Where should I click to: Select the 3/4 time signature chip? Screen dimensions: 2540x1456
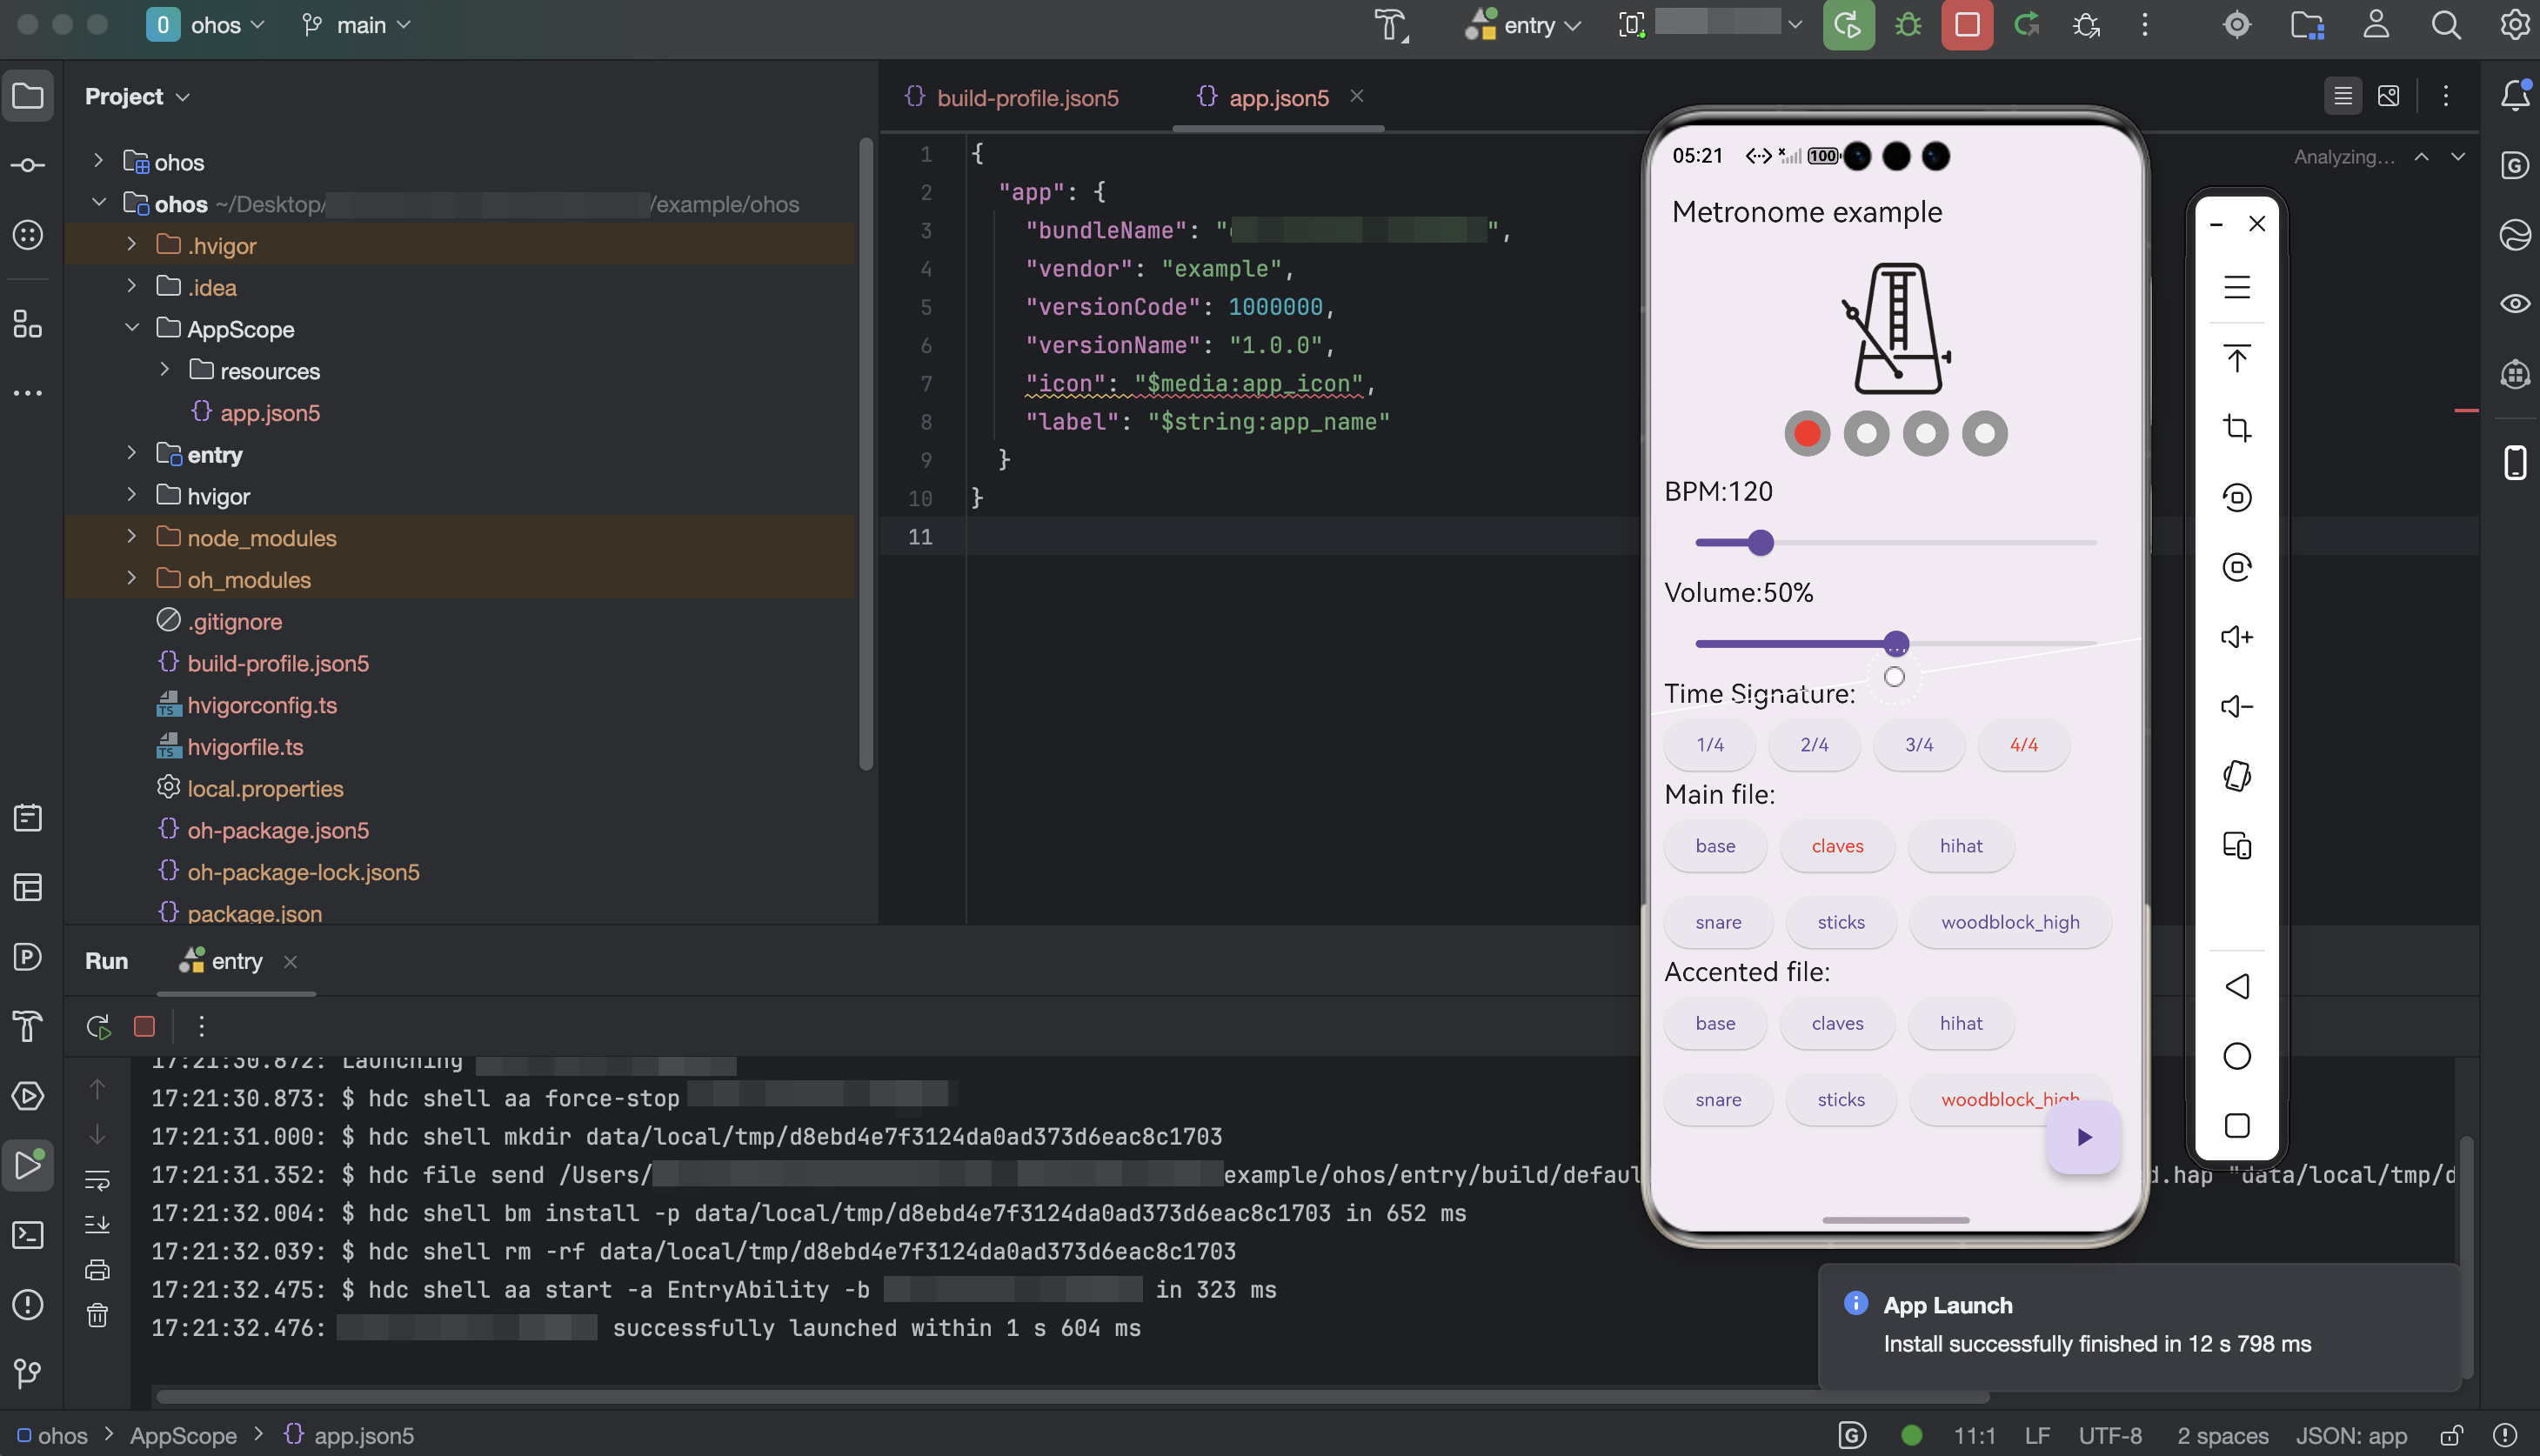1918,745
